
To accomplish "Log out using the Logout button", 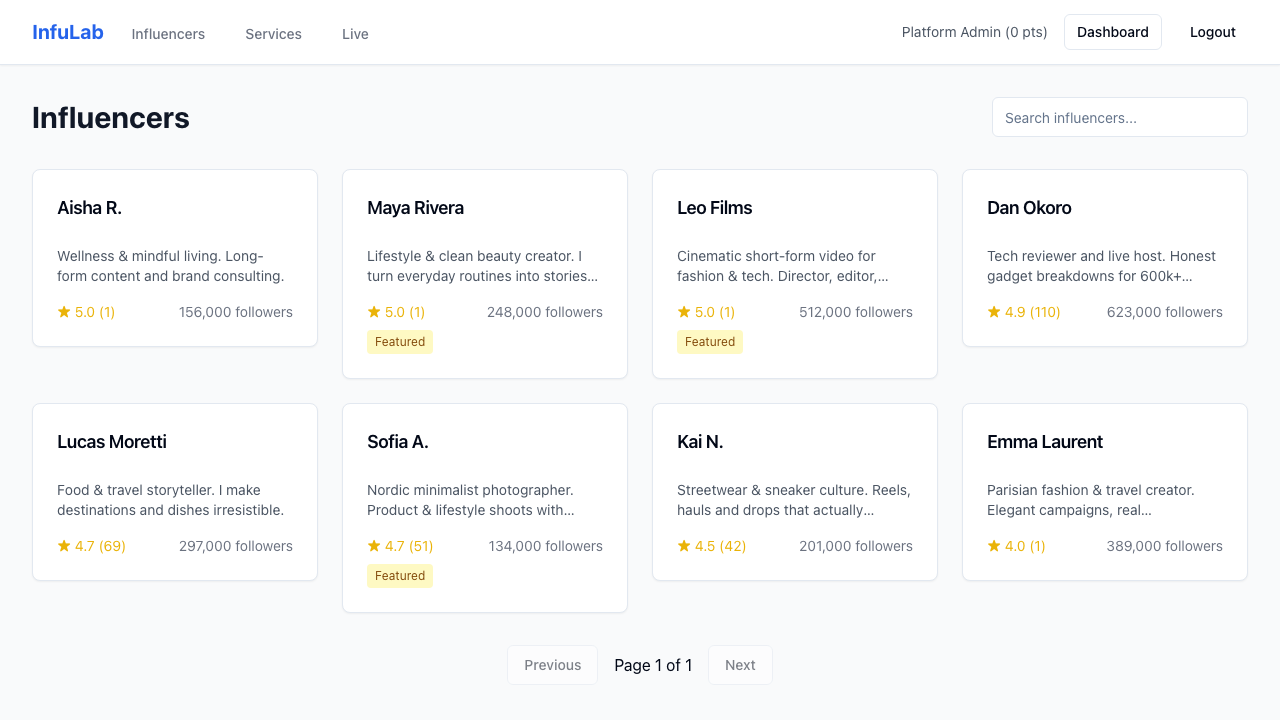I will tap(1213, 32).
